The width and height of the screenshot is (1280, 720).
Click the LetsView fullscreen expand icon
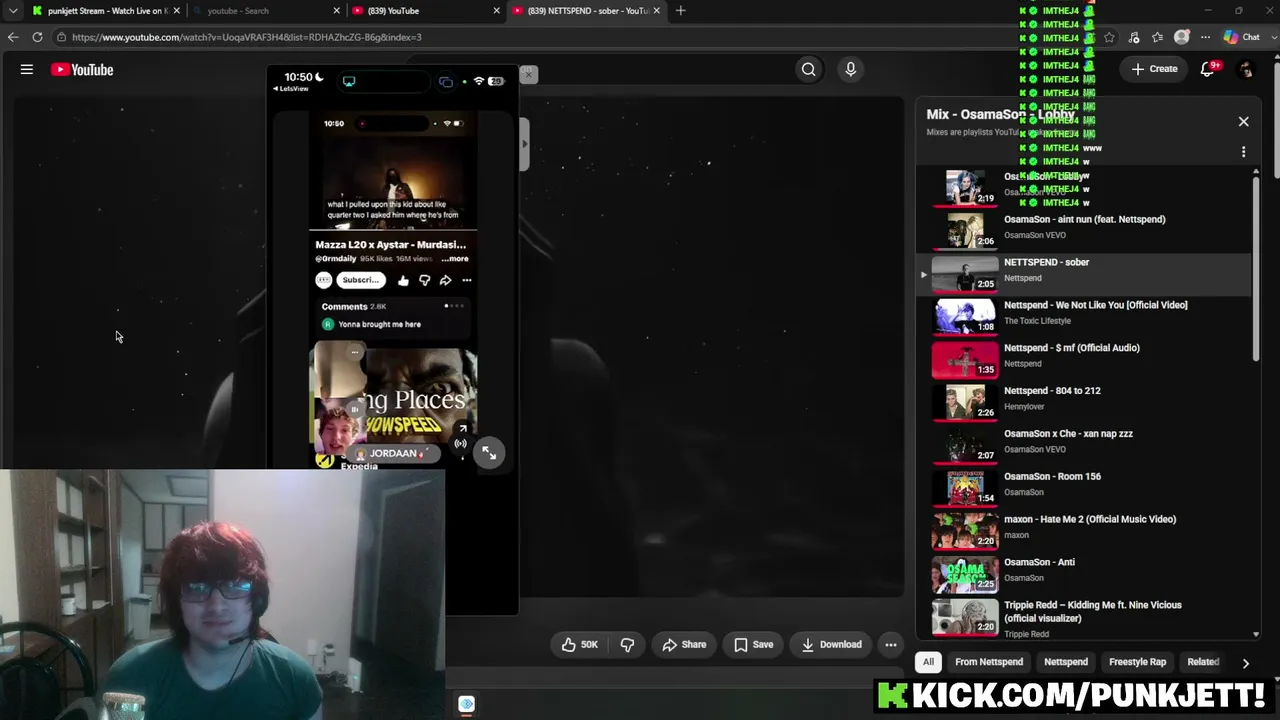click(x=489, y=453)
